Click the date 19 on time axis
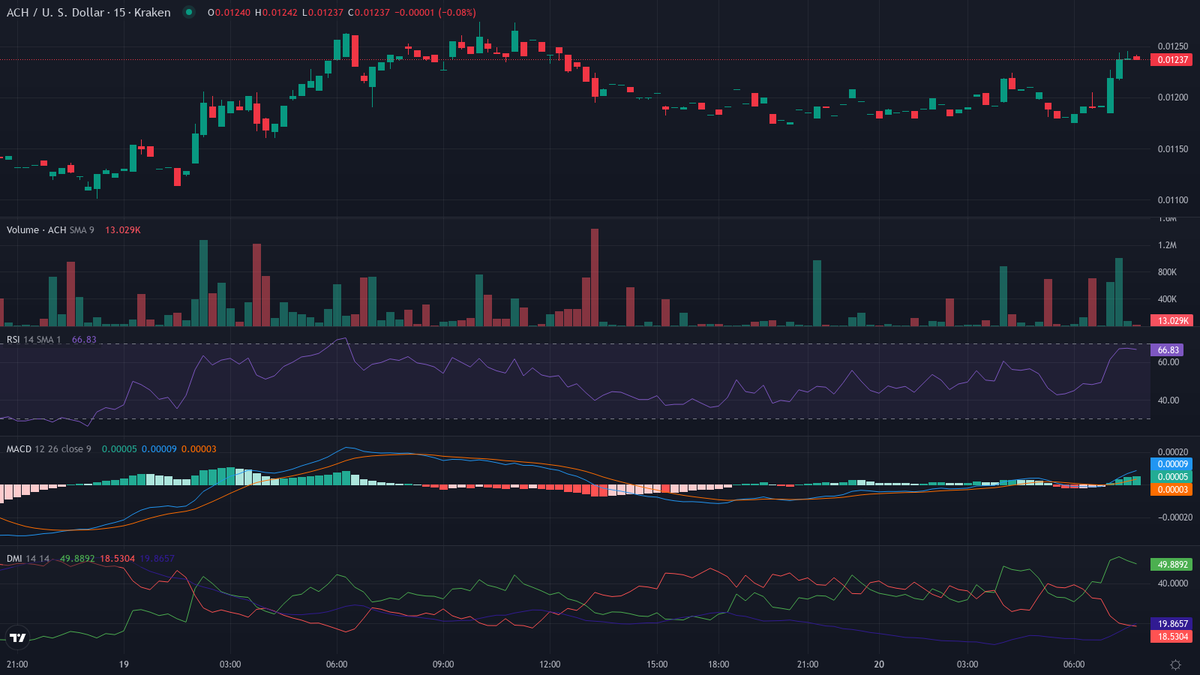1200x675 pixels. 123,664
